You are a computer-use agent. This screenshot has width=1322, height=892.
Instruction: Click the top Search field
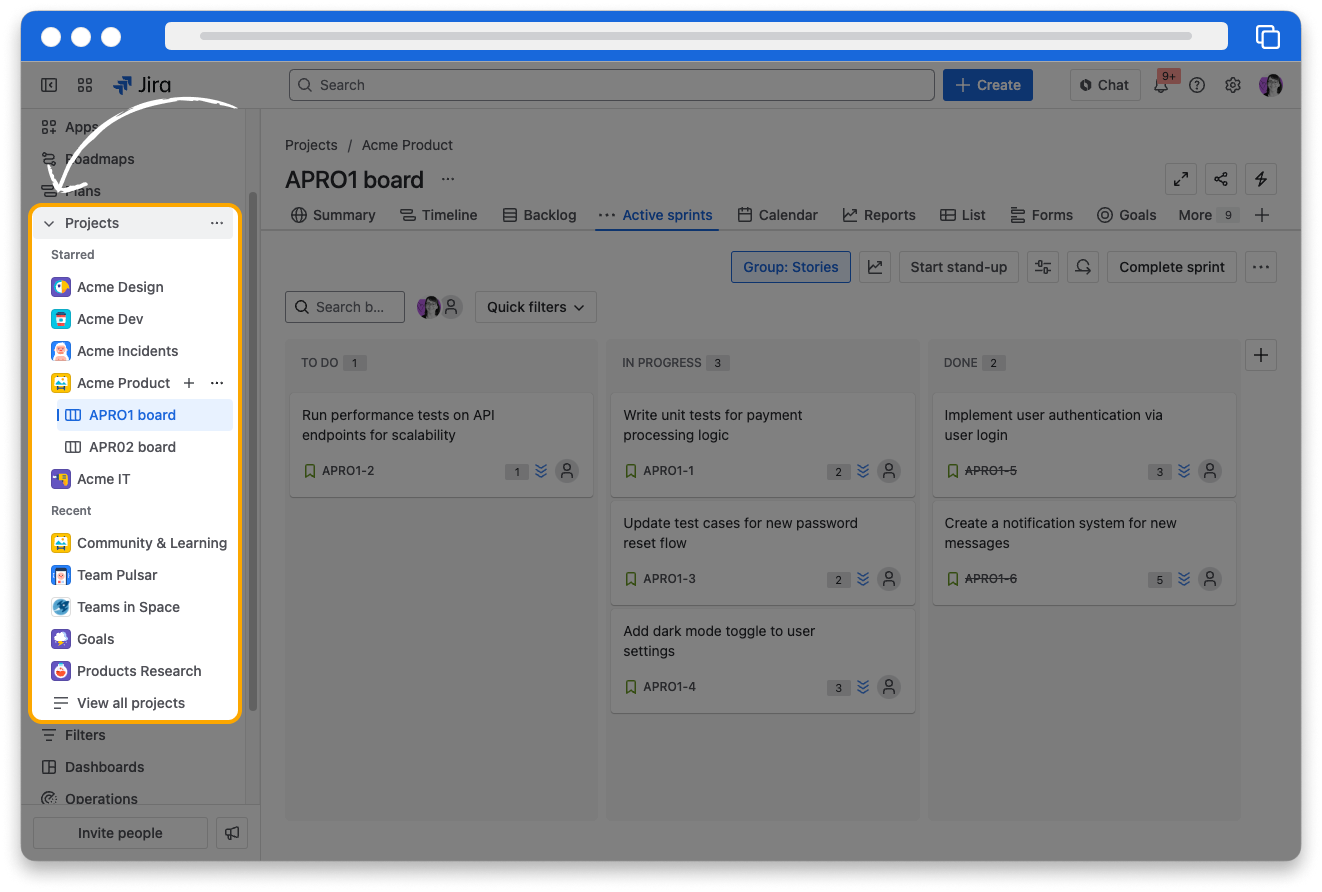612,85
